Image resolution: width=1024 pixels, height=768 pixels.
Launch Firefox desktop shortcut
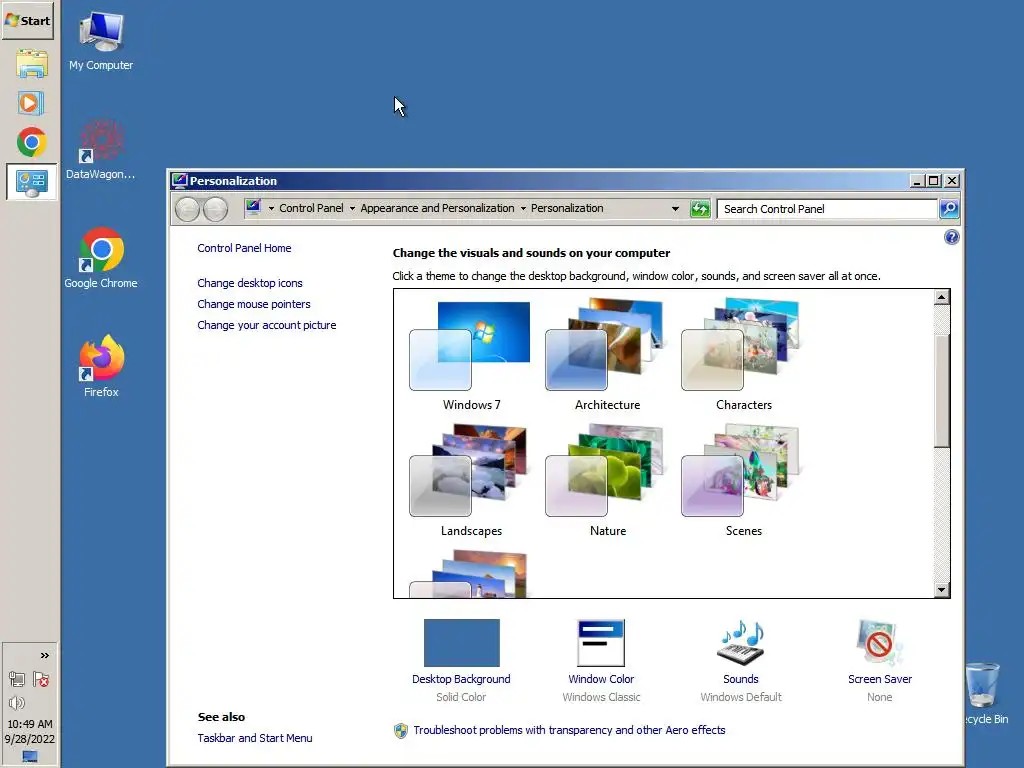(x=101, y=366)
